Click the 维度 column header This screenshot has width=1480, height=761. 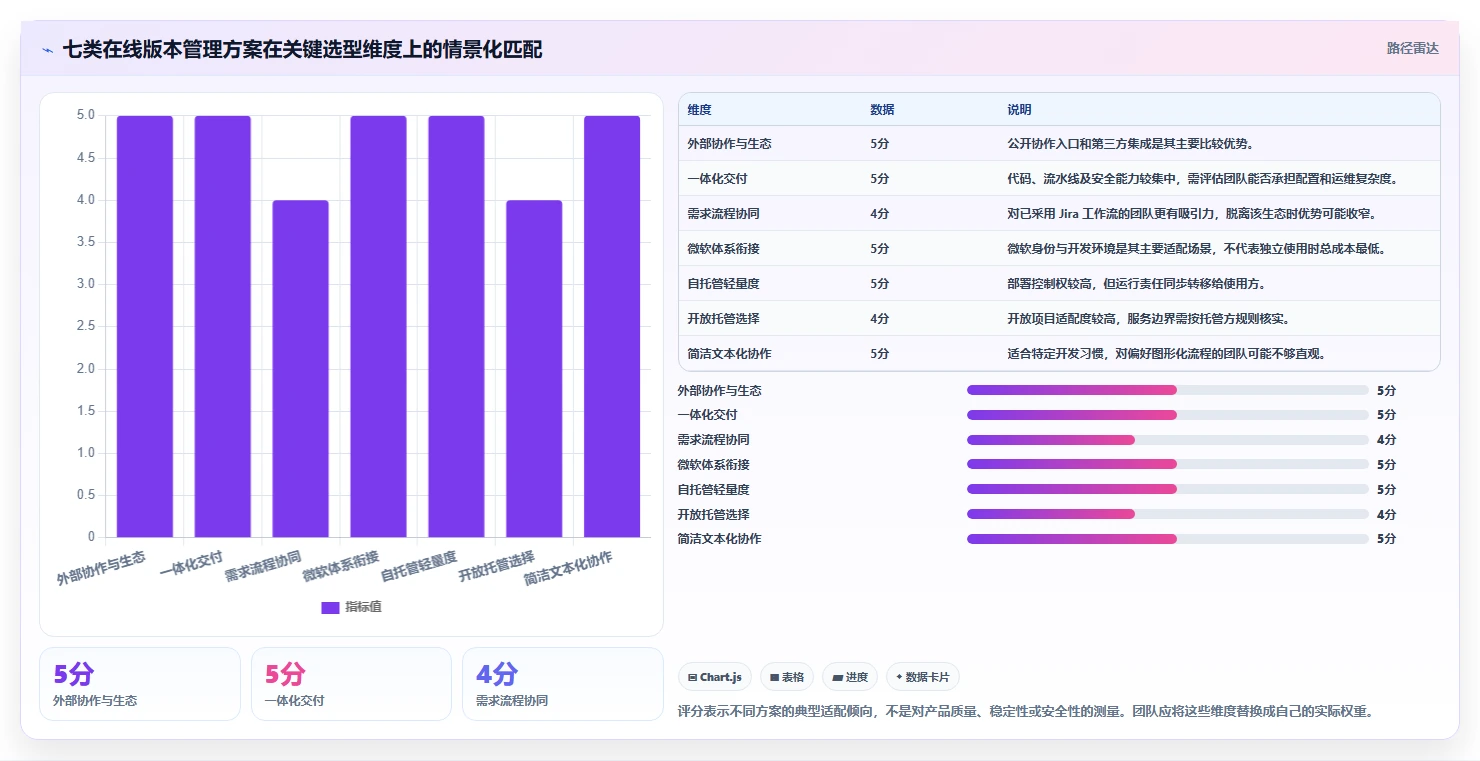(700, 110)
